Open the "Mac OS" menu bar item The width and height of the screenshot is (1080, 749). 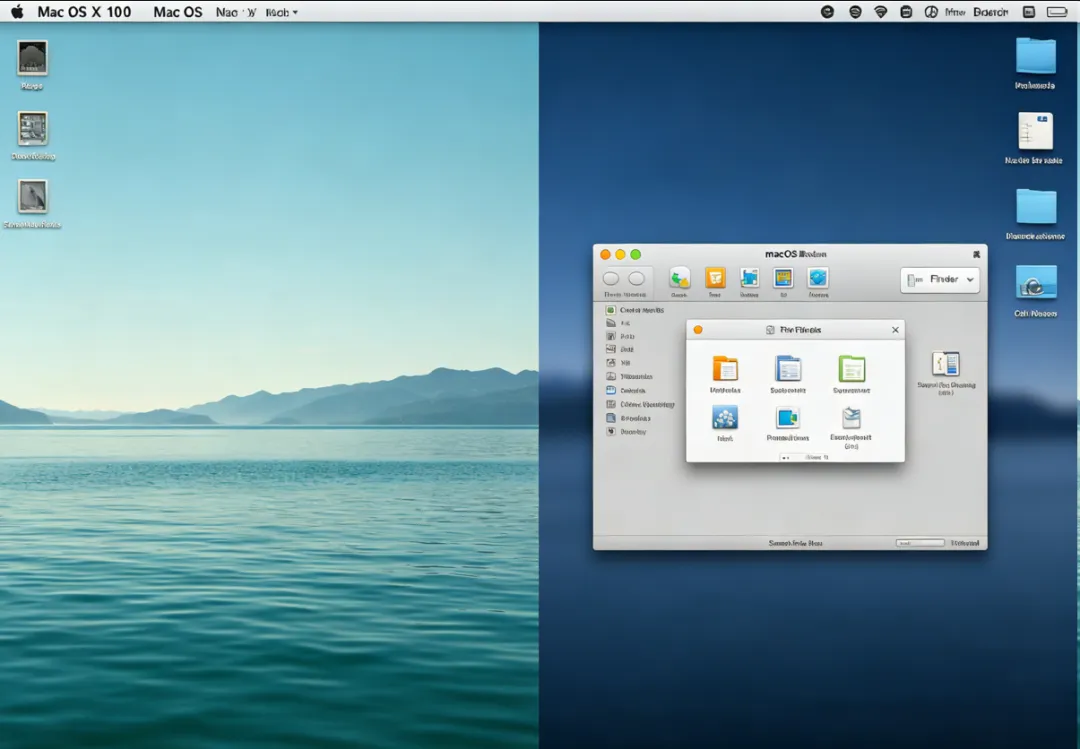(x=178, y=12)
